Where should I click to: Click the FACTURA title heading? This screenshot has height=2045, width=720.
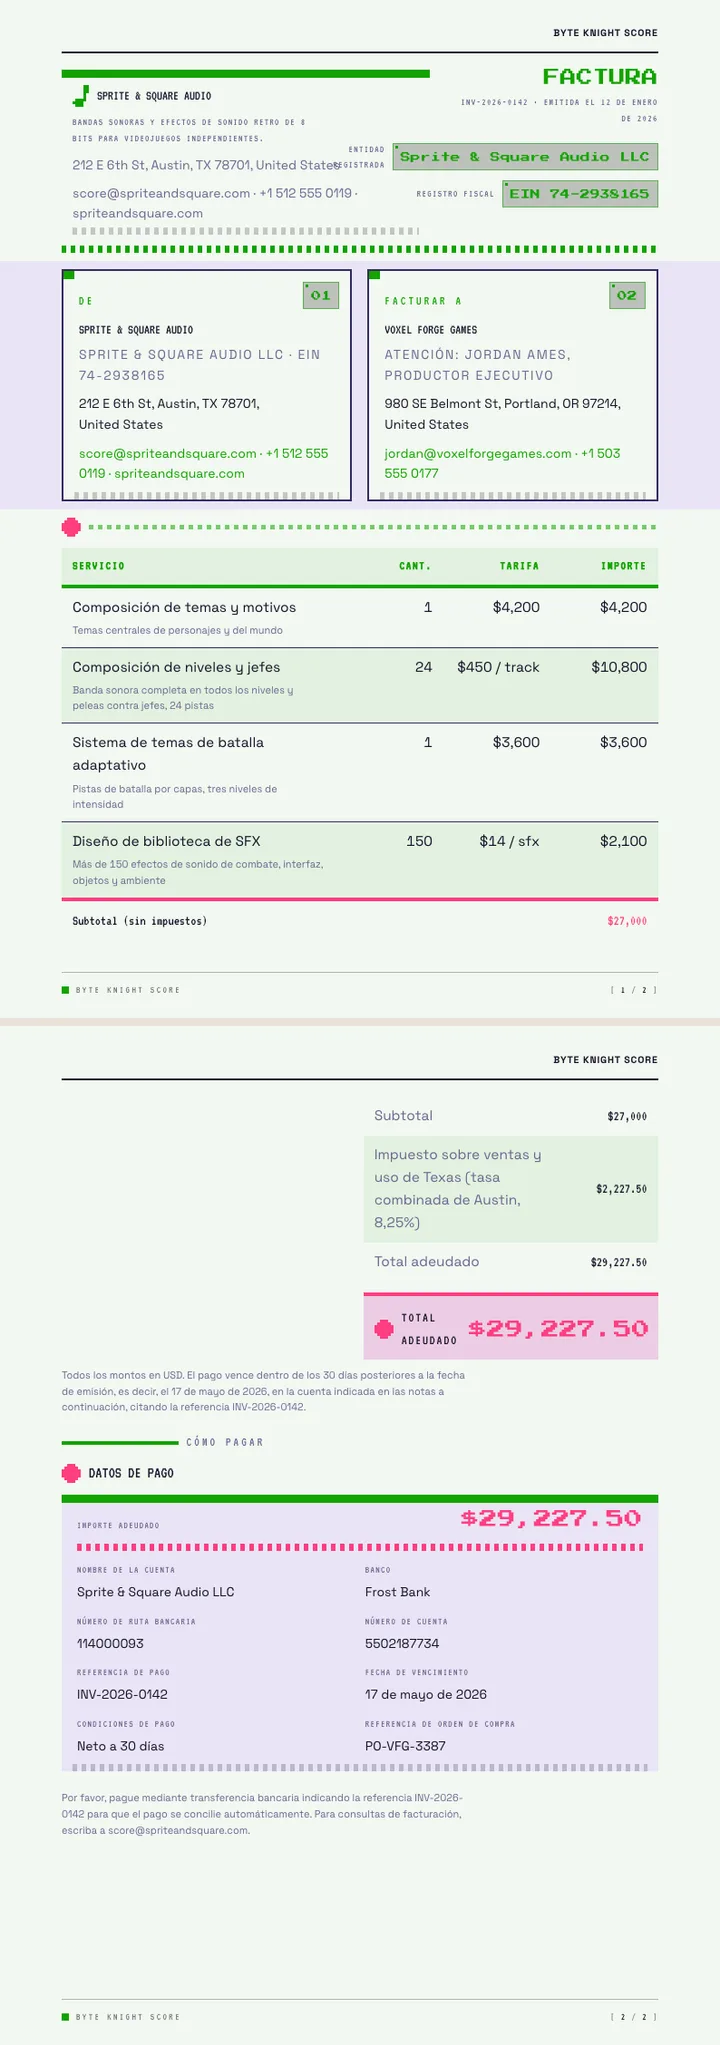600,76
